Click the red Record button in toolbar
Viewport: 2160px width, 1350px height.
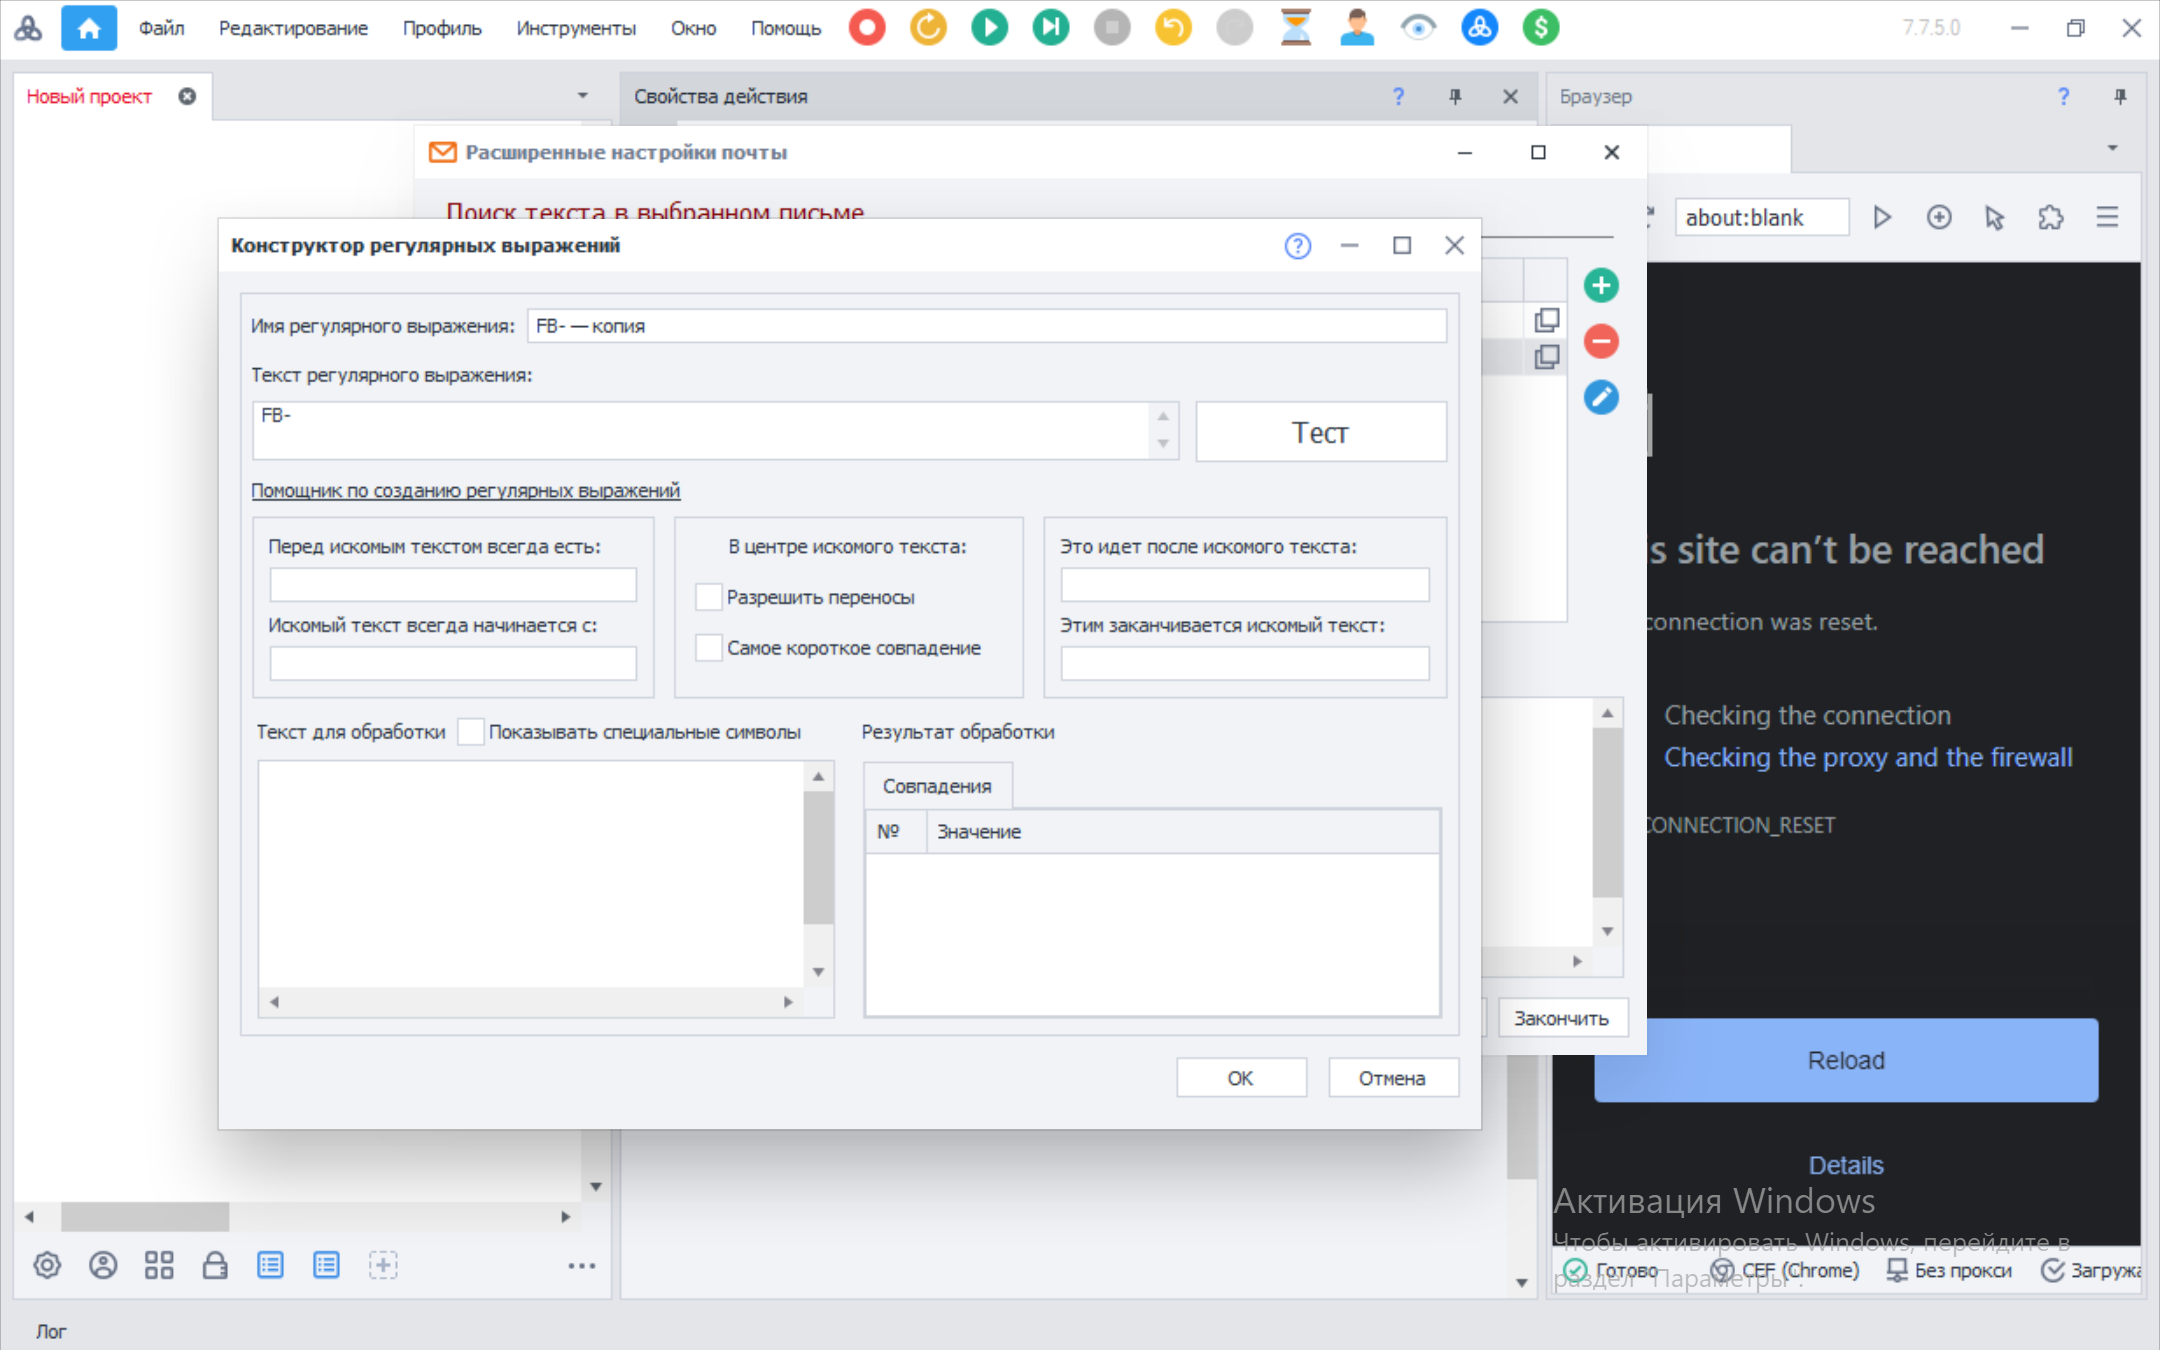click(866, 27)
